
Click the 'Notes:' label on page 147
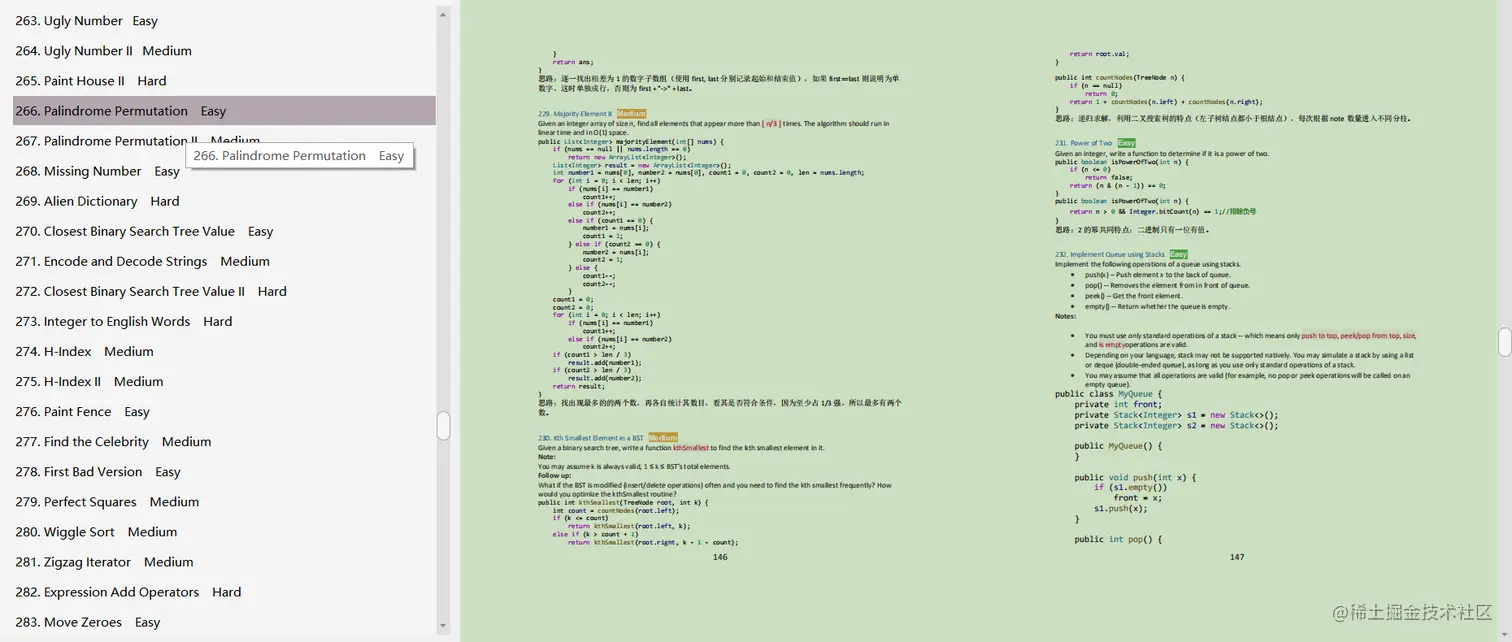[x=1066, y=316]
